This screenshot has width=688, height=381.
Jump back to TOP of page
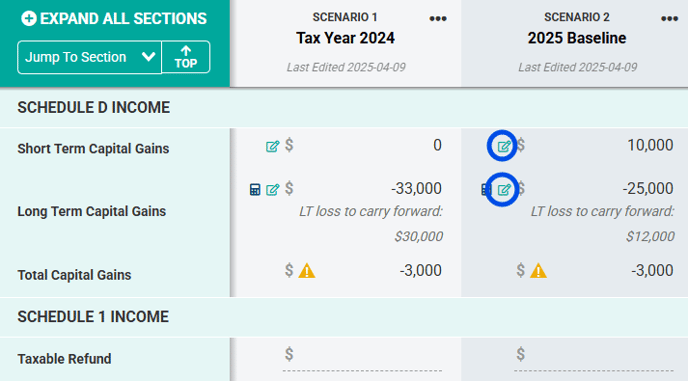(x=186, y=57)
